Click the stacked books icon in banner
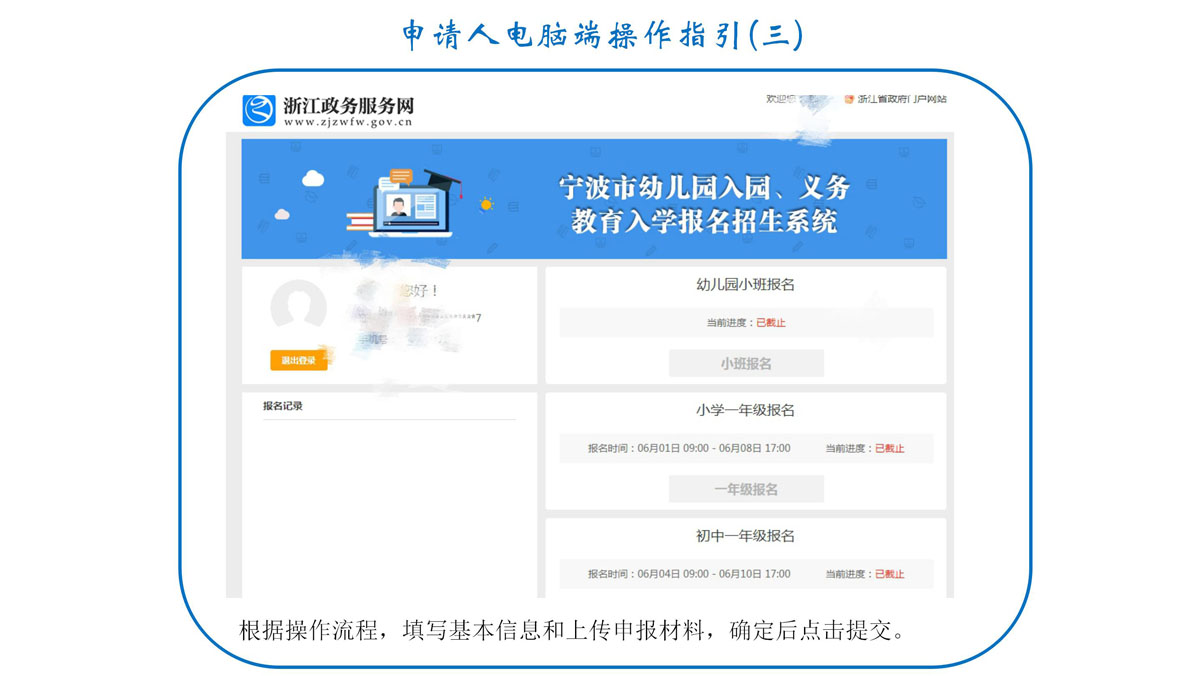This screenshot has height=676, width=1201. [357, 223]
